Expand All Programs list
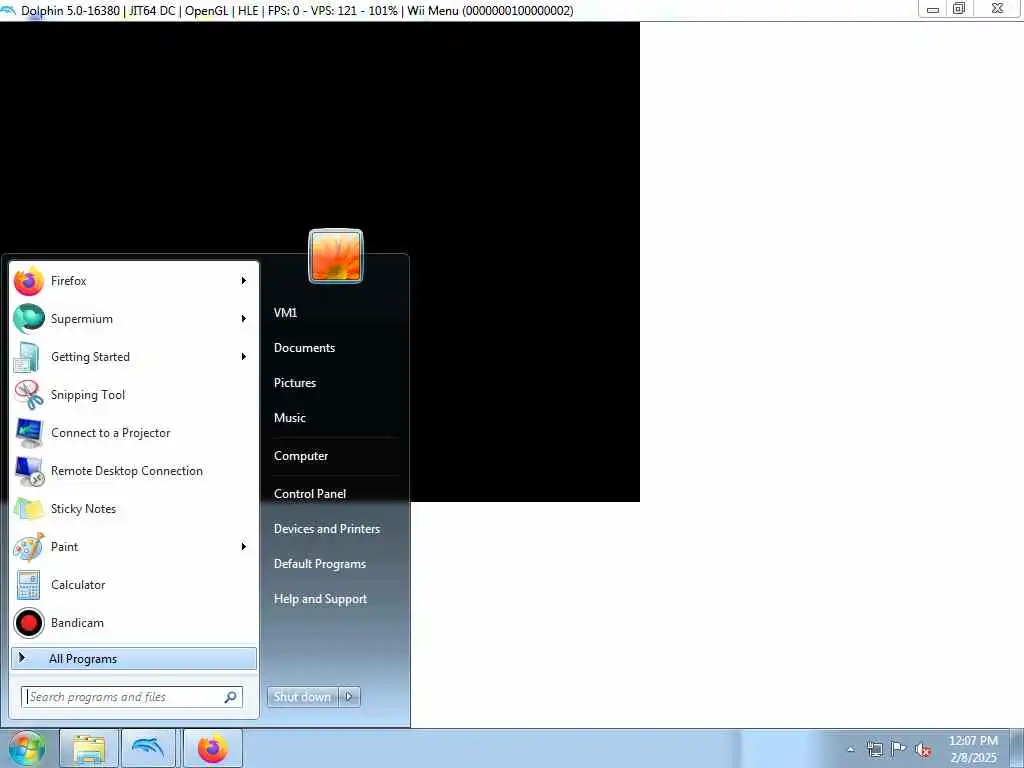Viewport: 1024px width, 768px height. (x=134, y=659)
